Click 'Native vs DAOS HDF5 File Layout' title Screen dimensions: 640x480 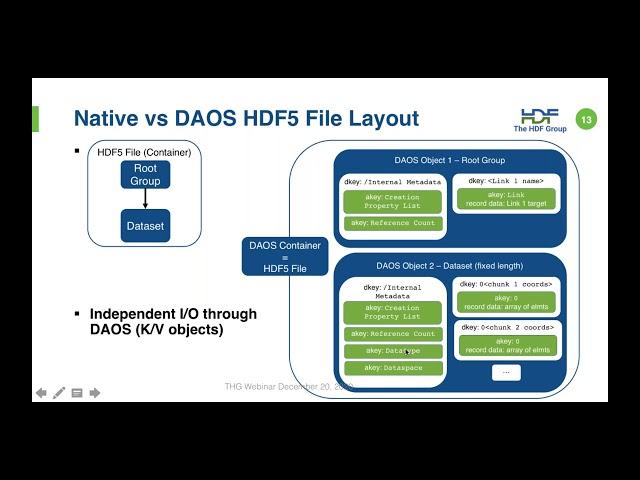coord(246,118)
